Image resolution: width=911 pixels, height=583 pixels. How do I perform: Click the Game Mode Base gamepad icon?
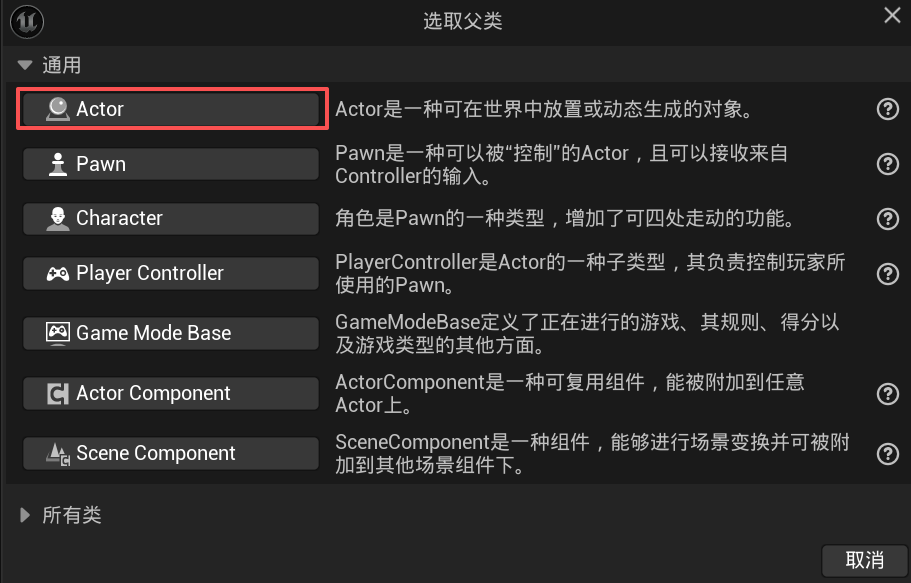(x=58, y=333)
